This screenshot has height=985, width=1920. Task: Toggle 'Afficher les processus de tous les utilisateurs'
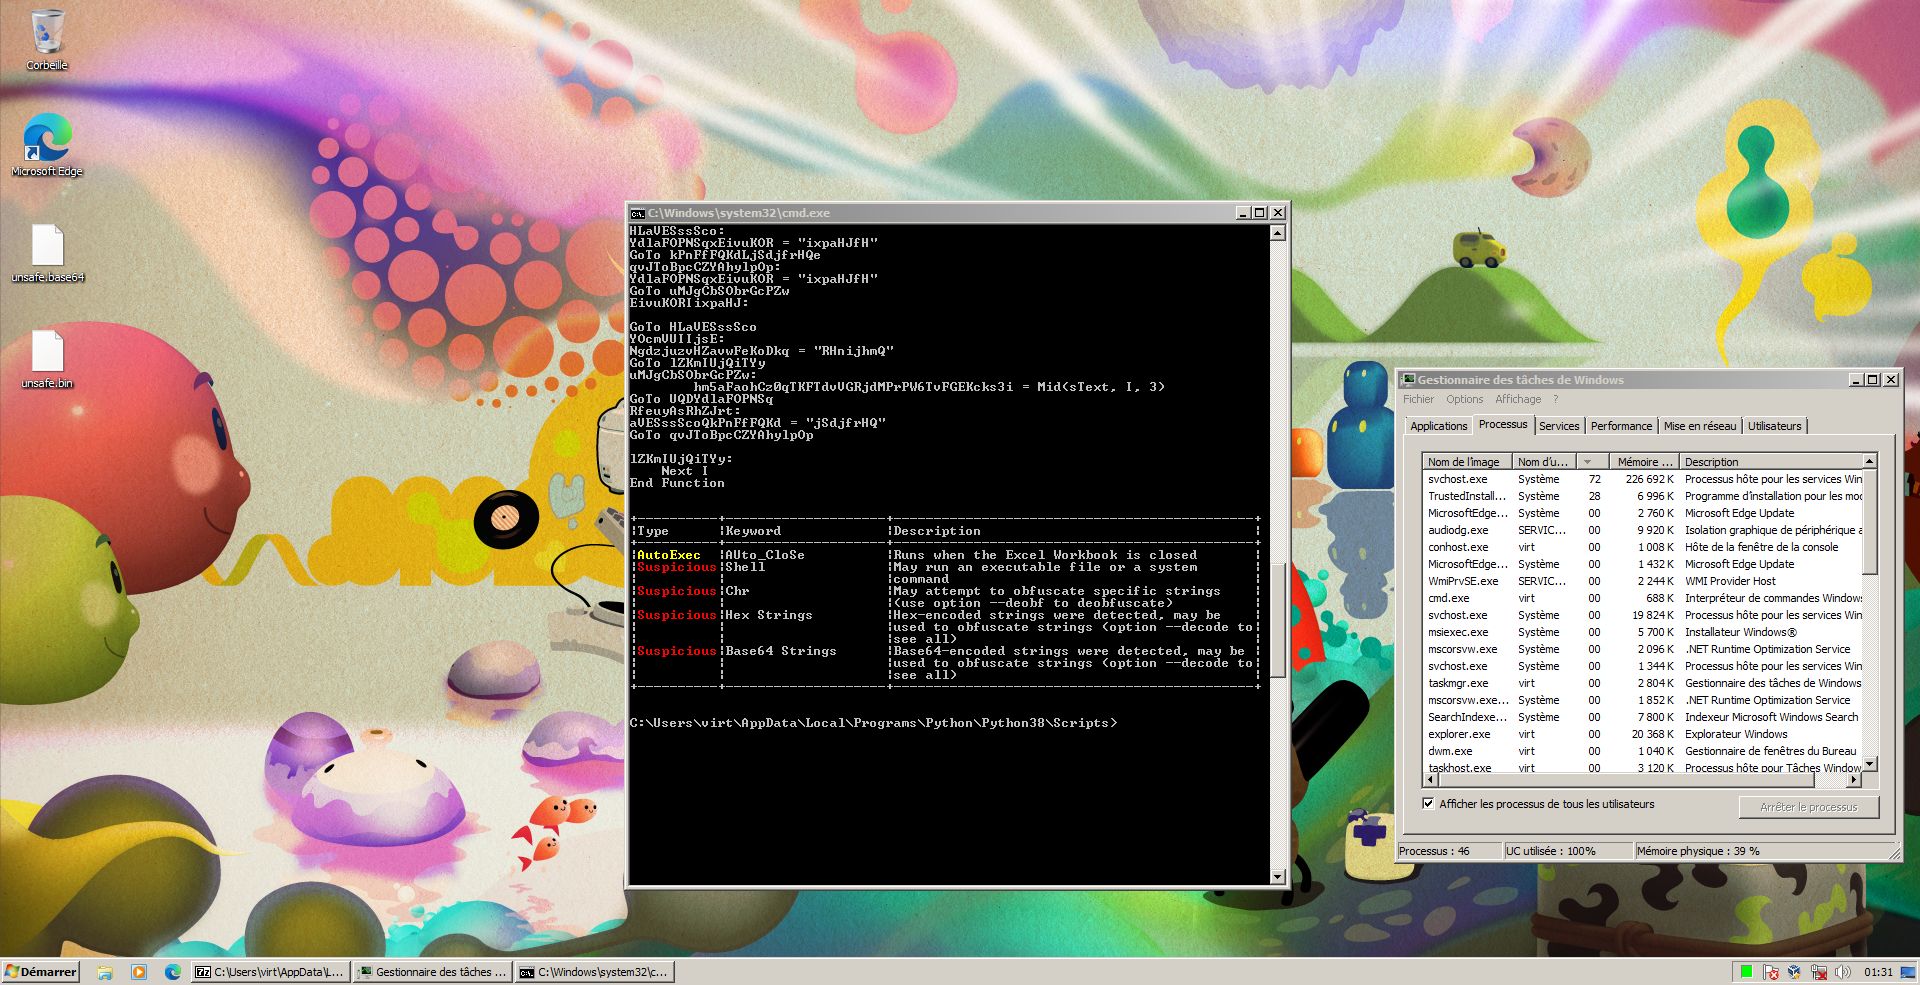point(1428,804)
